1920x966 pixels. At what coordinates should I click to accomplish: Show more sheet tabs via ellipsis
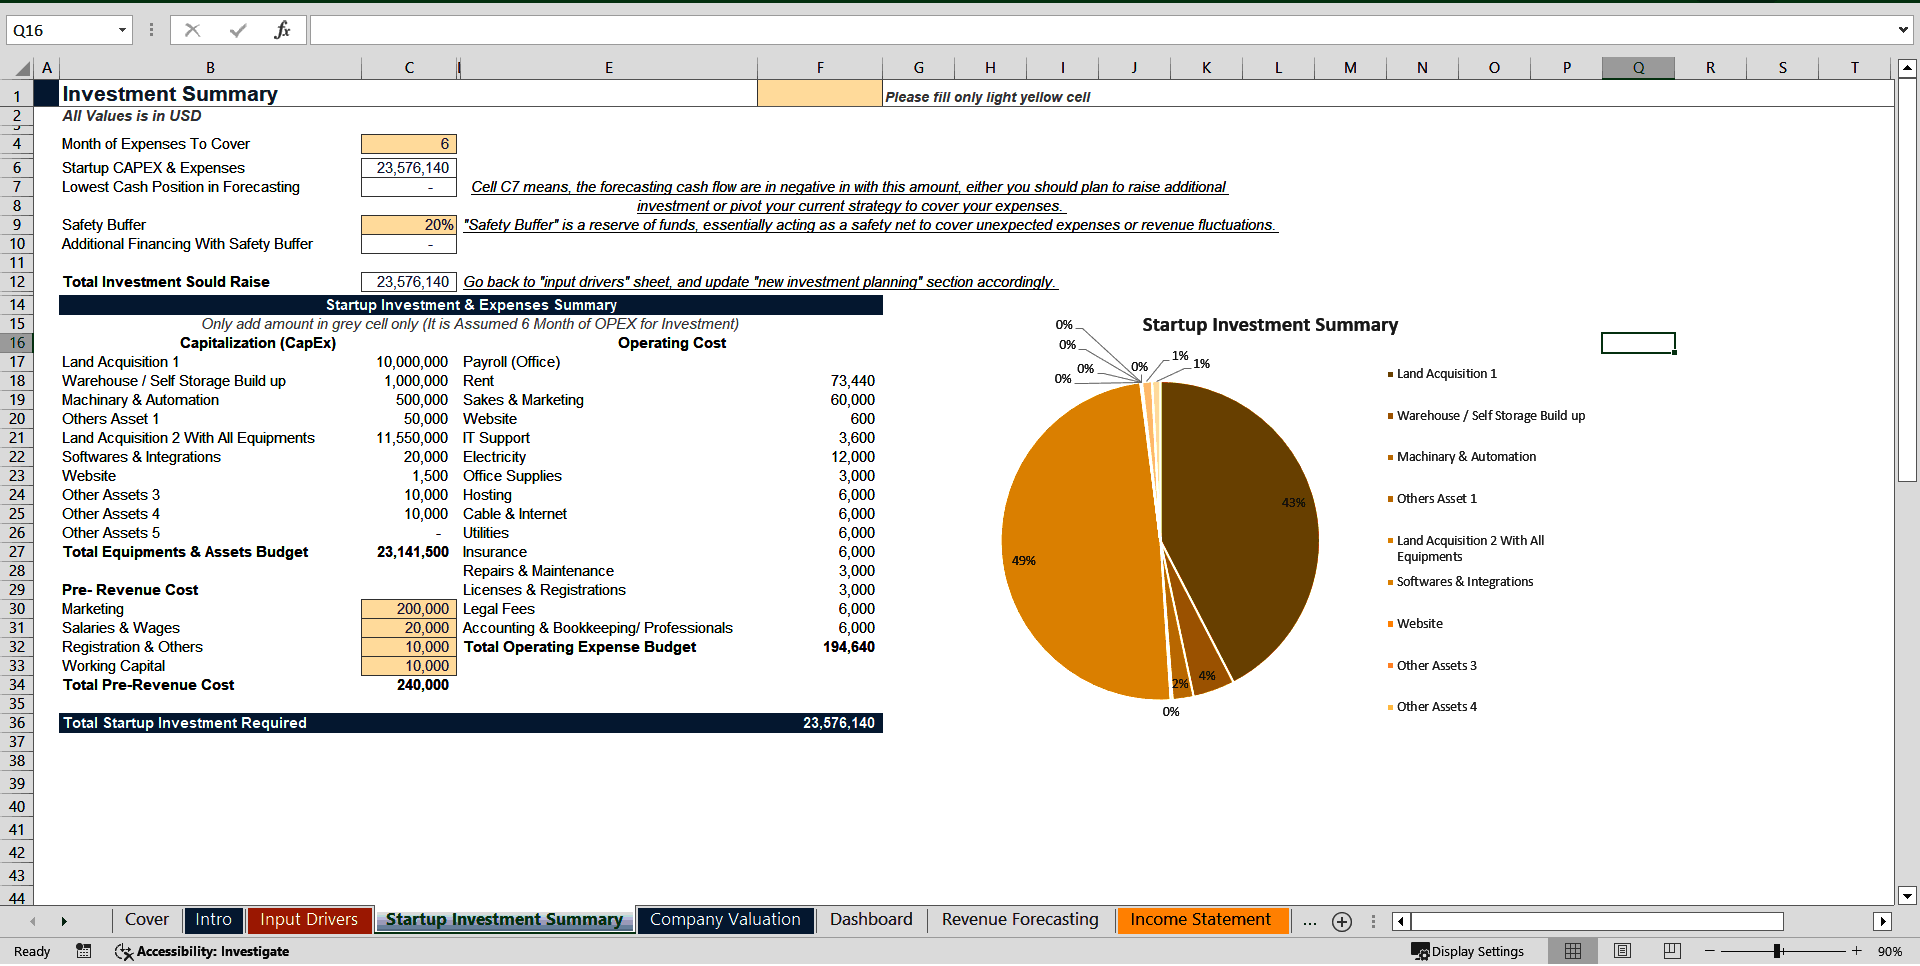(1310, 922)
